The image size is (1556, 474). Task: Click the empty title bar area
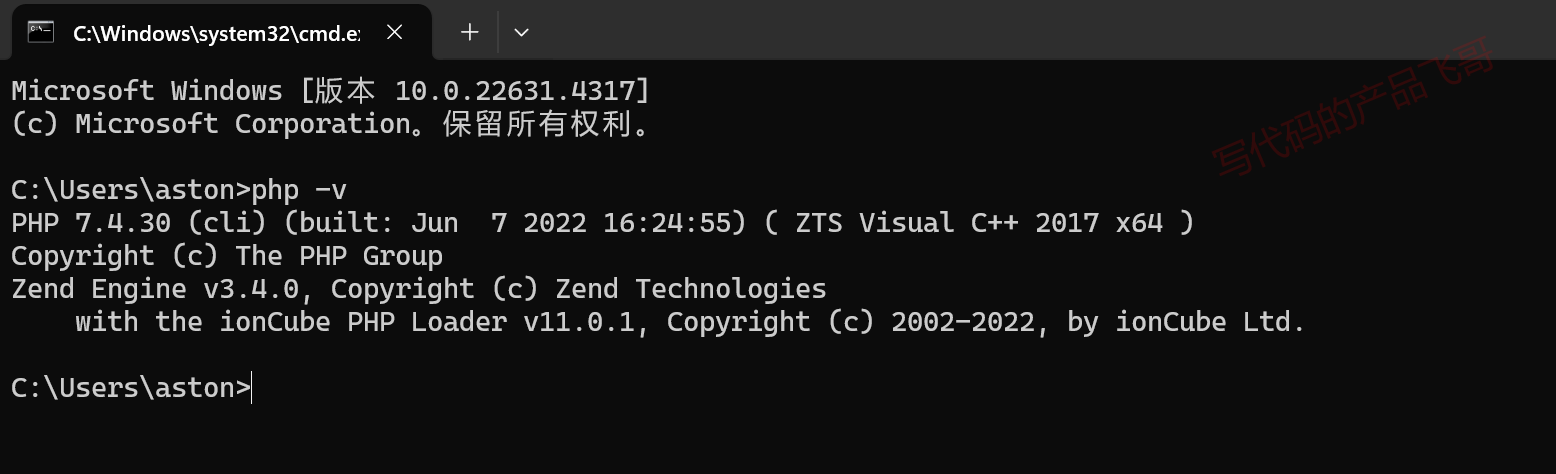1040,30
